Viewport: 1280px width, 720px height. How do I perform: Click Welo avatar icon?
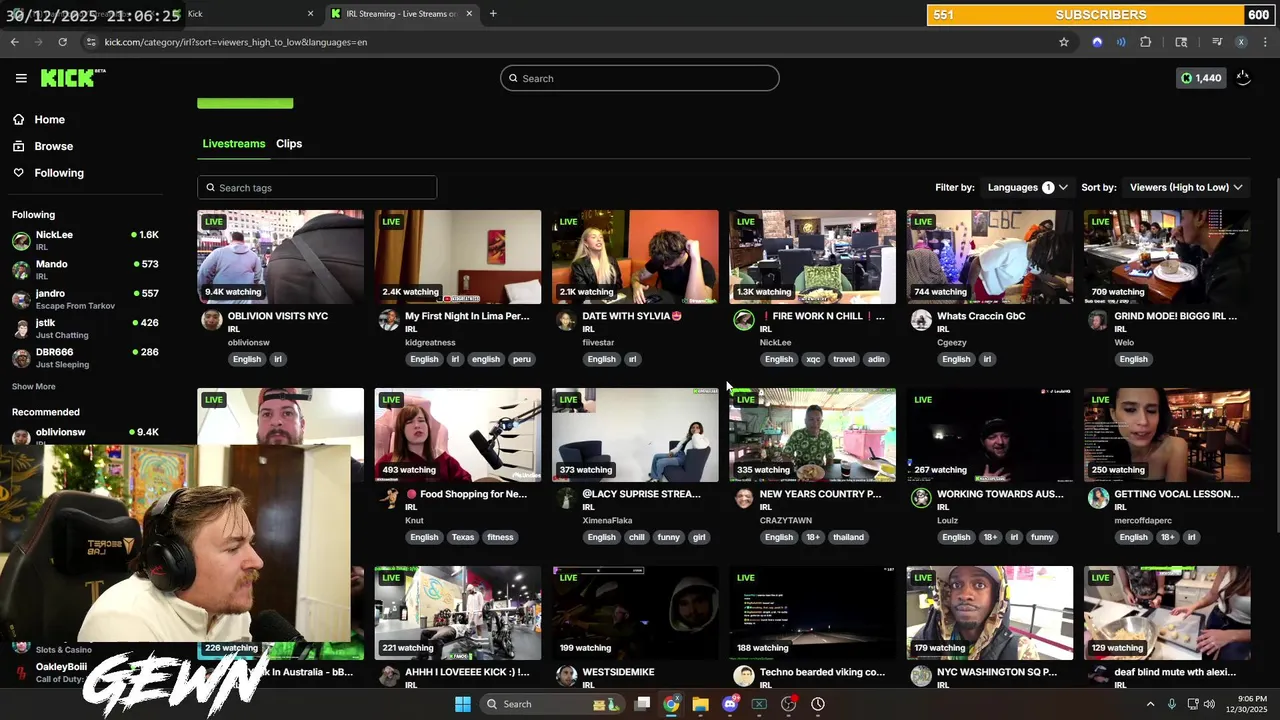click(x=1098, y=320)
